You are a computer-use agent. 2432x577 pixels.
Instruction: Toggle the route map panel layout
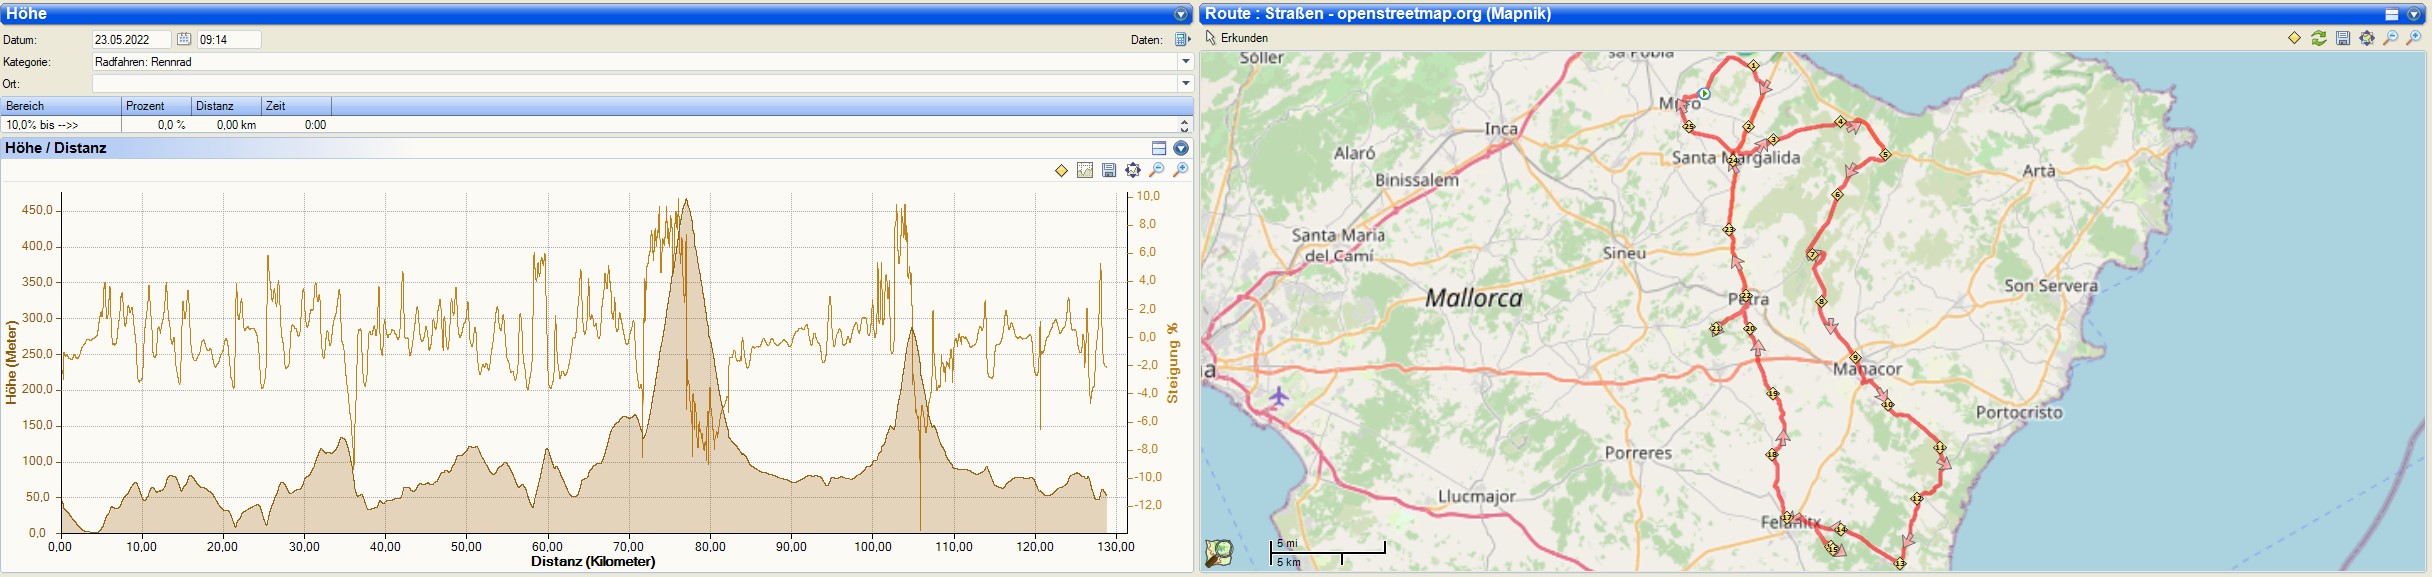click(x=2391, y=14)
